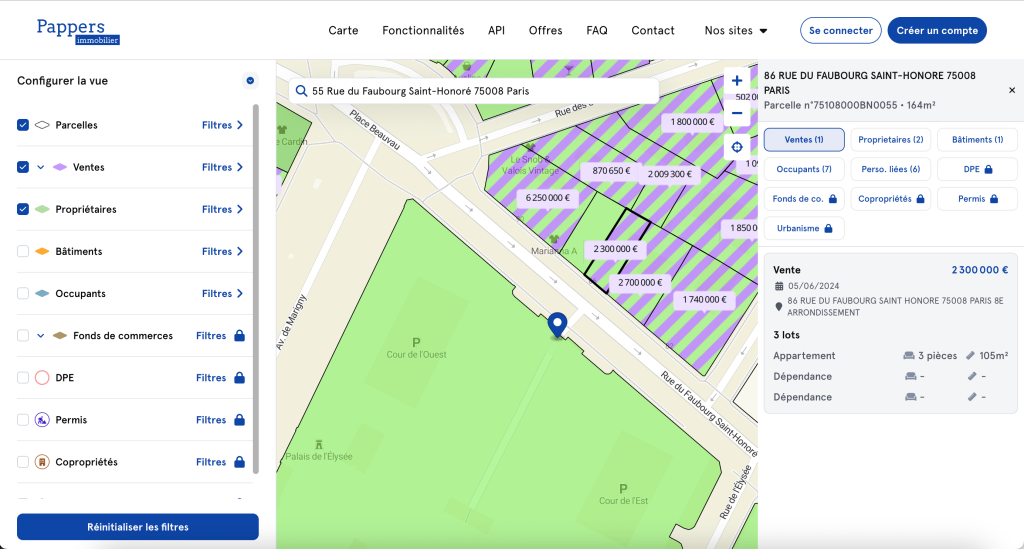Screen dimensions: 1024x549
Task: Zoom out on the map
Action: 737,113
